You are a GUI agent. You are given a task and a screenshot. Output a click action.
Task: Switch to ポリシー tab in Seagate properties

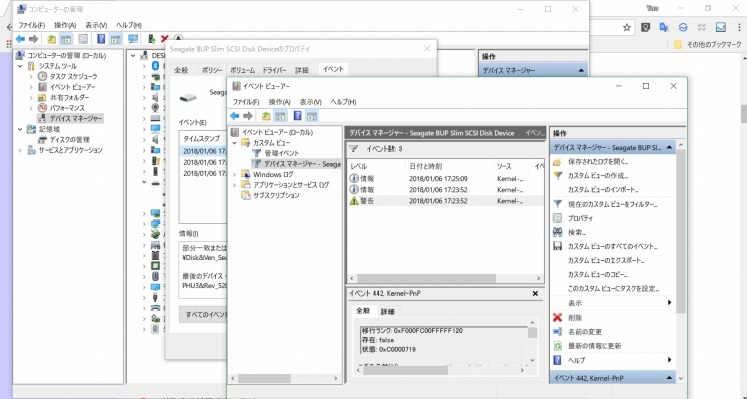click(x=212, y=70)
